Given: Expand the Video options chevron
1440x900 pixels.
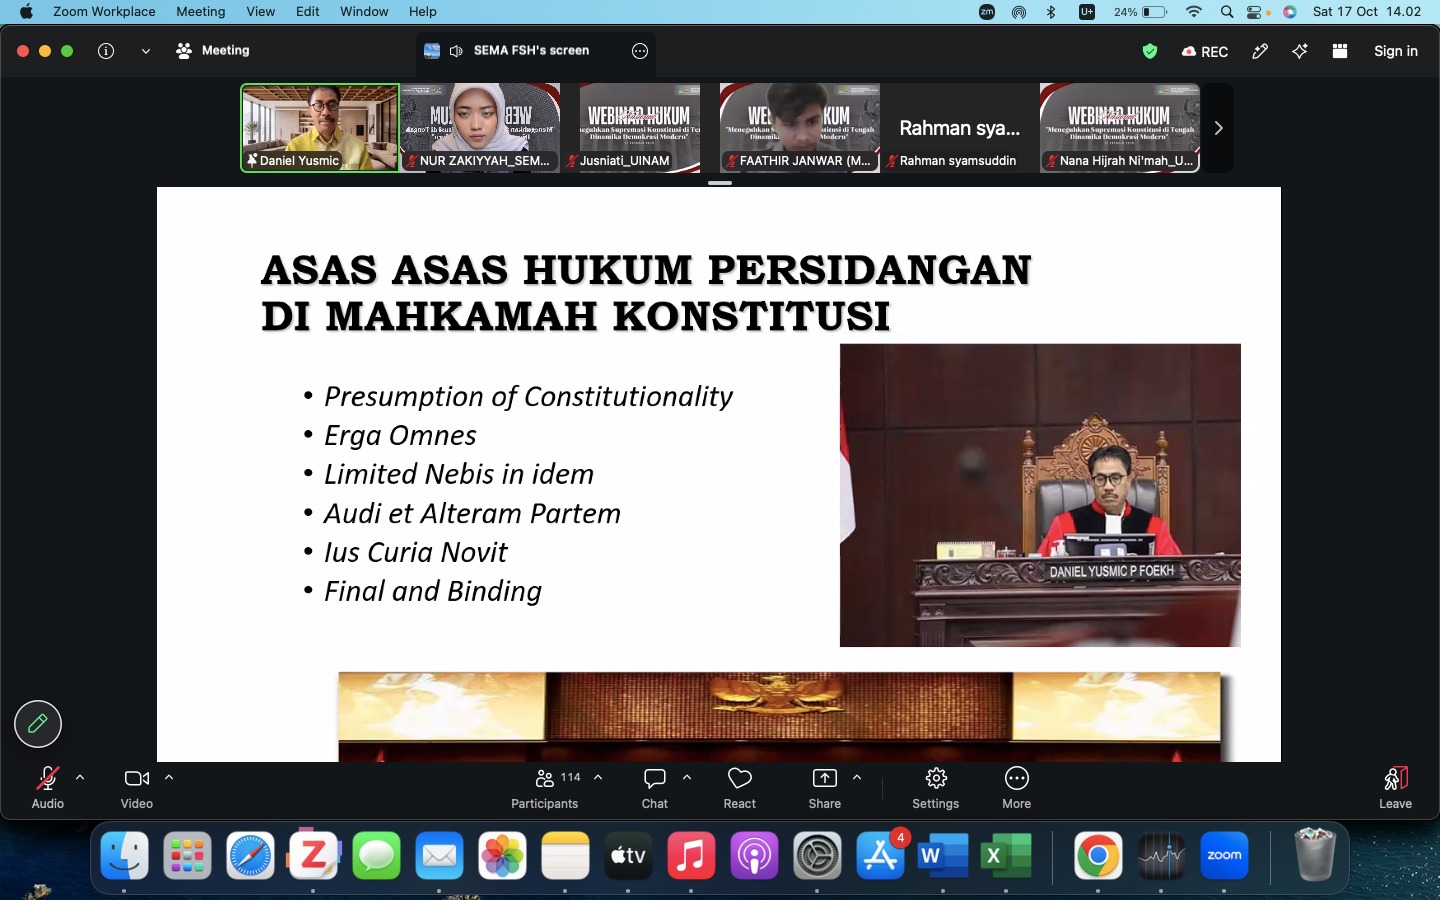Looking at the screenshot, I should 169,777.
